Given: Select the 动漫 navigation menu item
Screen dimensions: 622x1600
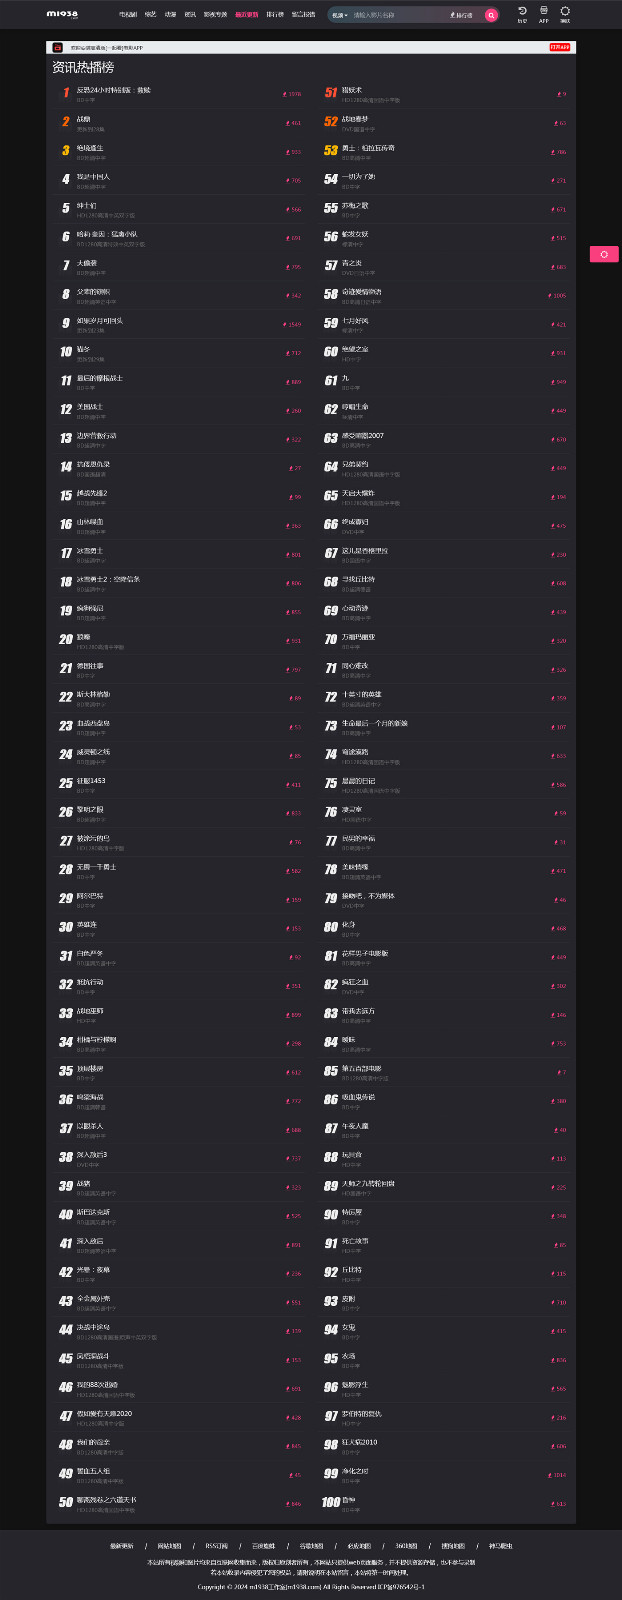Looking at the screenshot, I should click(x=170, y=15).
